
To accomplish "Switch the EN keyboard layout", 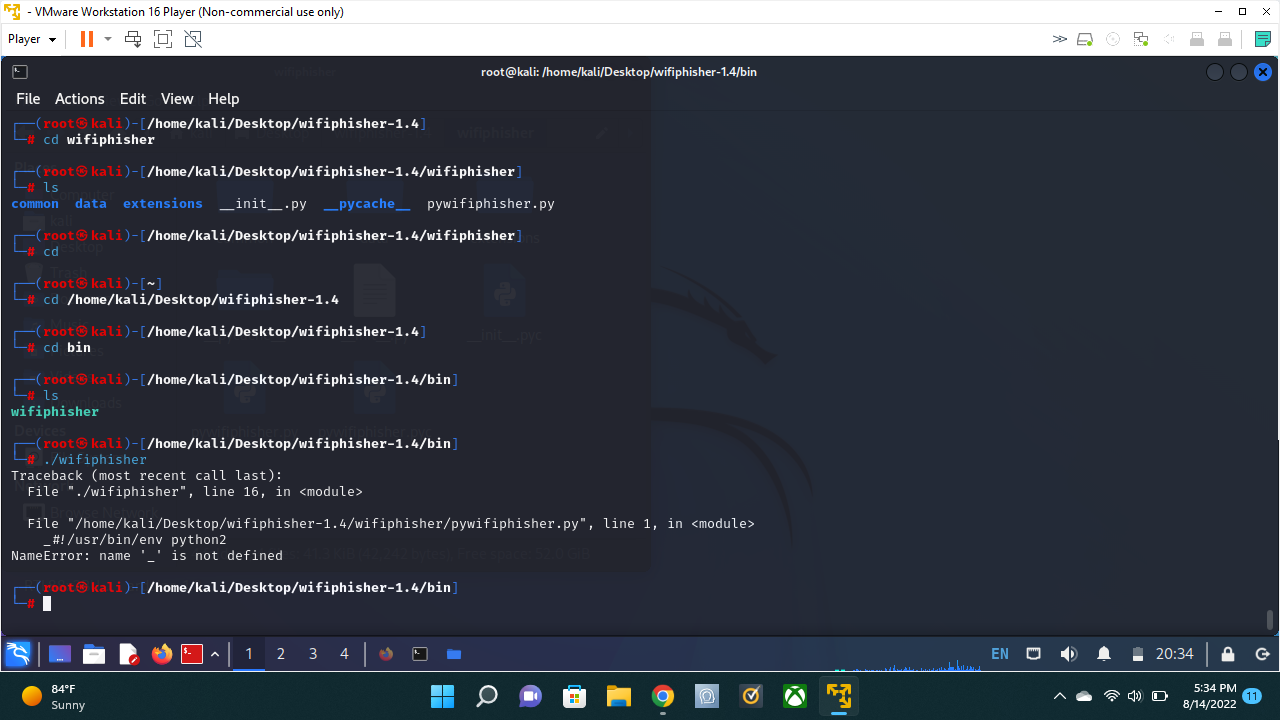I will coord(999,653).
